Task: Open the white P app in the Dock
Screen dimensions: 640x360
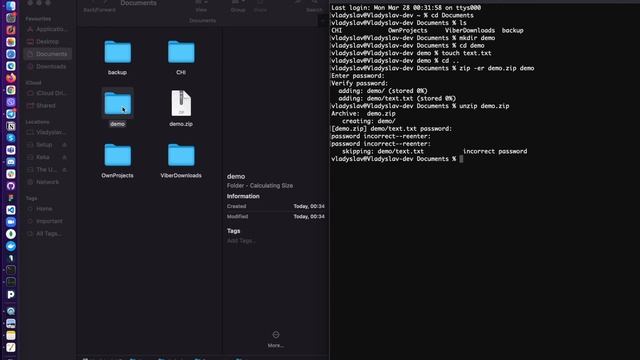Action: (x=11, y=294)
